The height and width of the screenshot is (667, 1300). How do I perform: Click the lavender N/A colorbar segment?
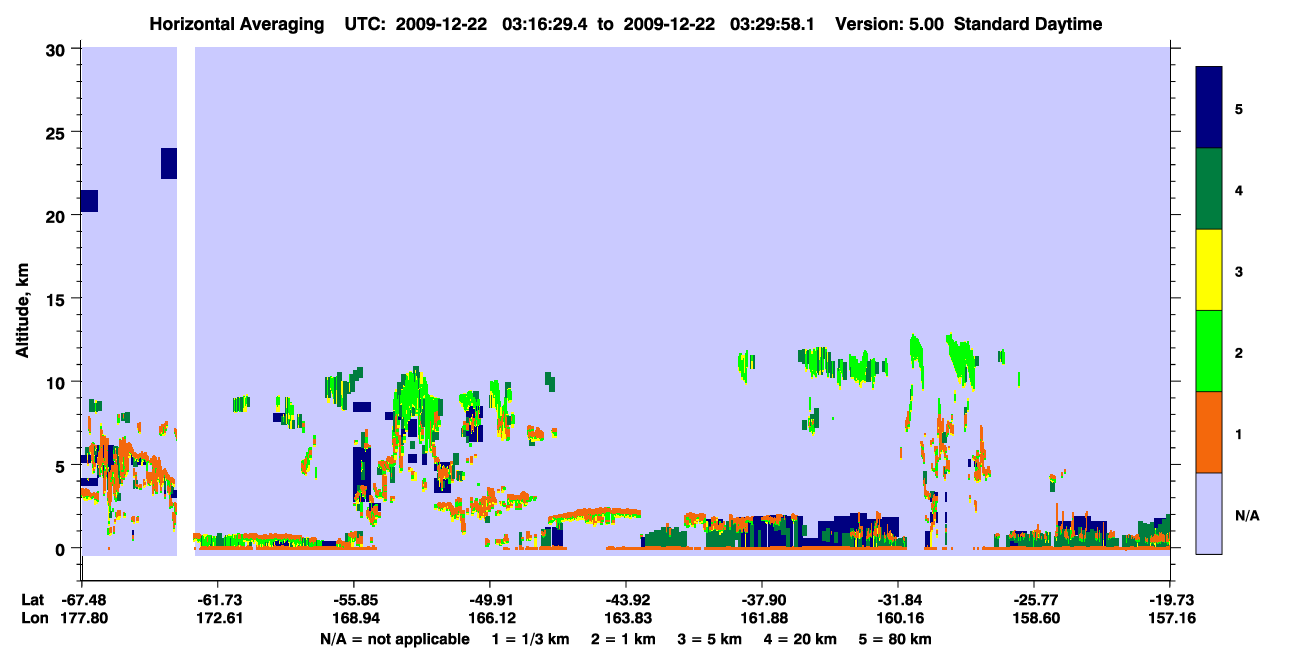coord(1209,513)
